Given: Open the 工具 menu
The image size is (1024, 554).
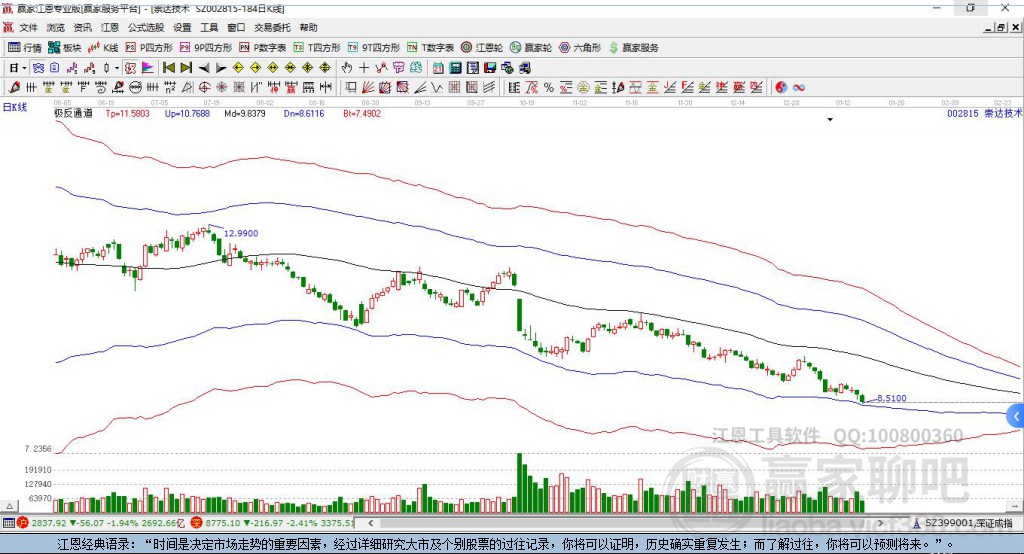Looking at the screenshot, I should click(209, 27).
